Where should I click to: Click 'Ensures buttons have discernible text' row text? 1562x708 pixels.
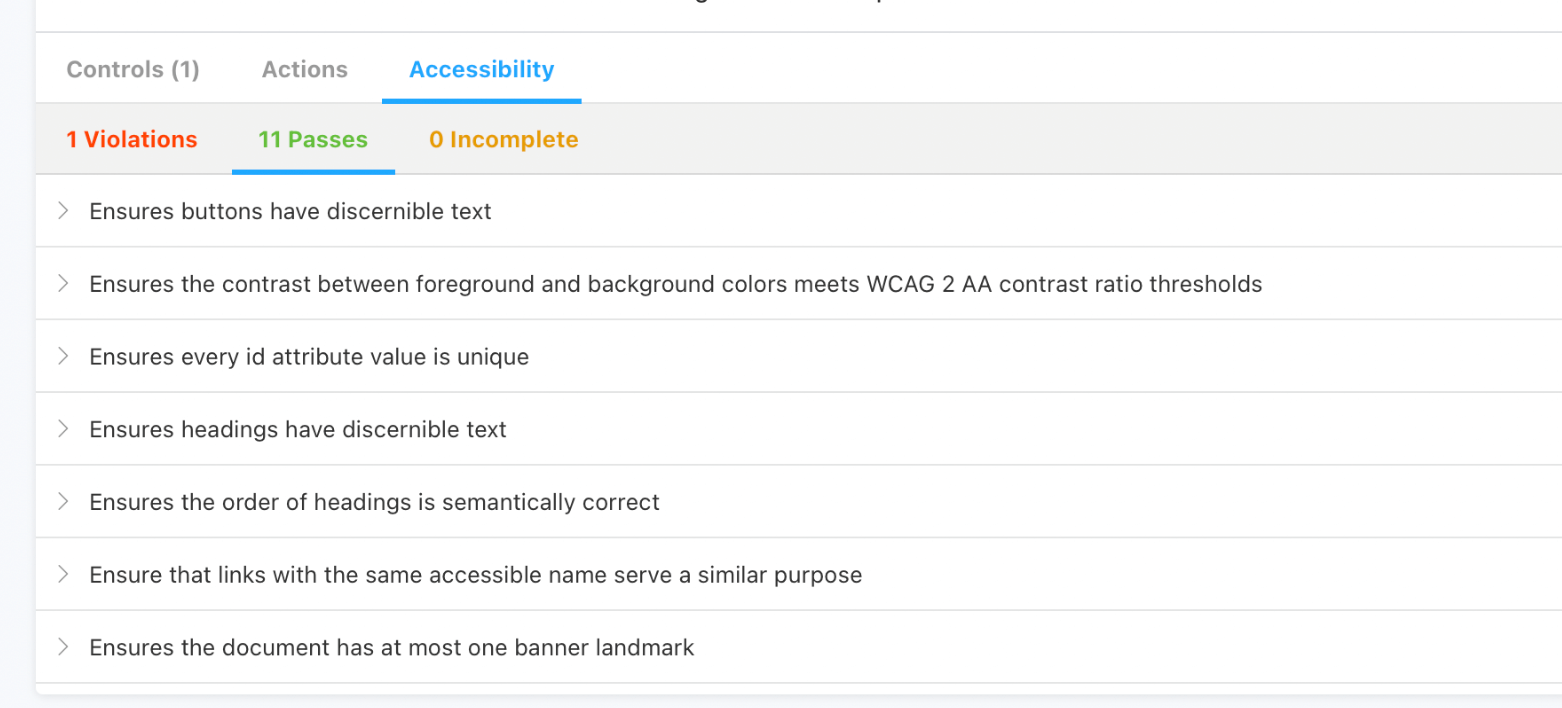coord(290,212)
